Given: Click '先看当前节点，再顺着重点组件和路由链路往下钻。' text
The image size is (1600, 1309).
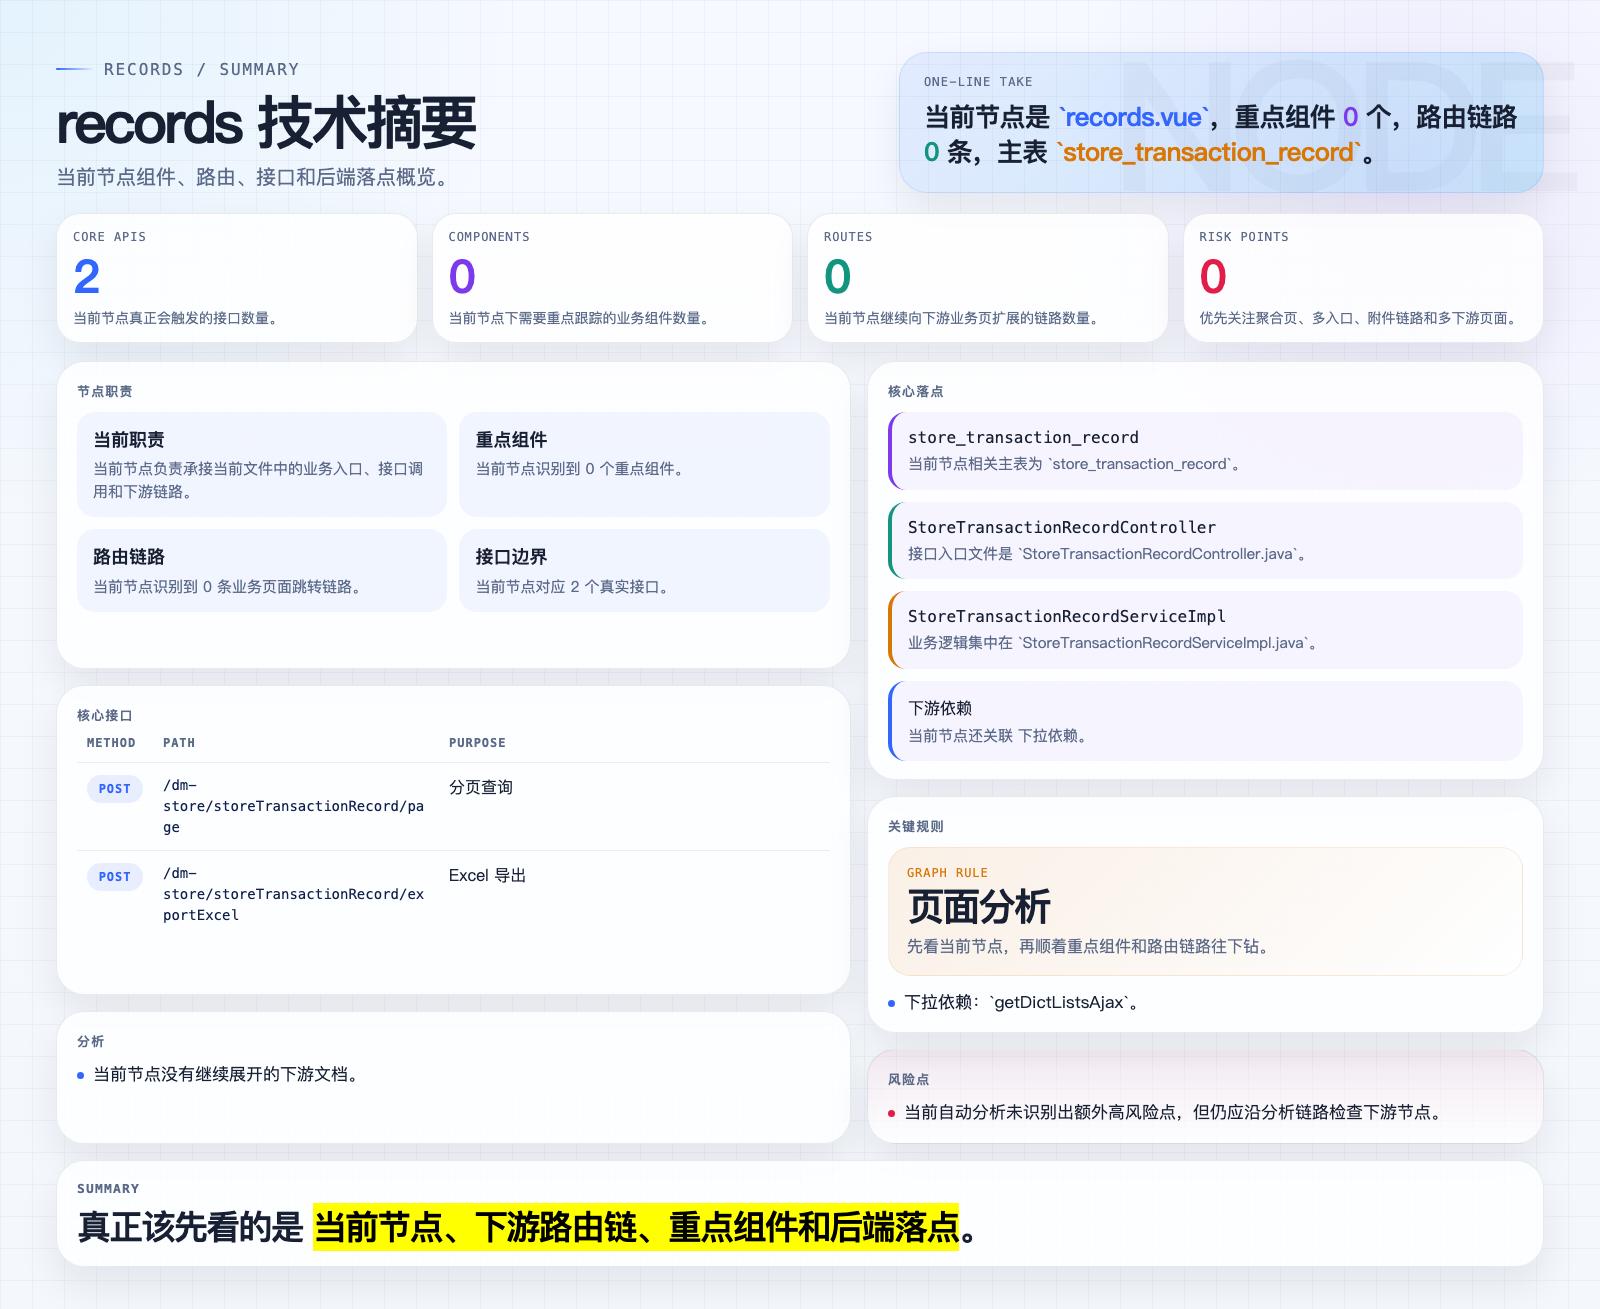Looking at the screenshot, I should 1091,946.
